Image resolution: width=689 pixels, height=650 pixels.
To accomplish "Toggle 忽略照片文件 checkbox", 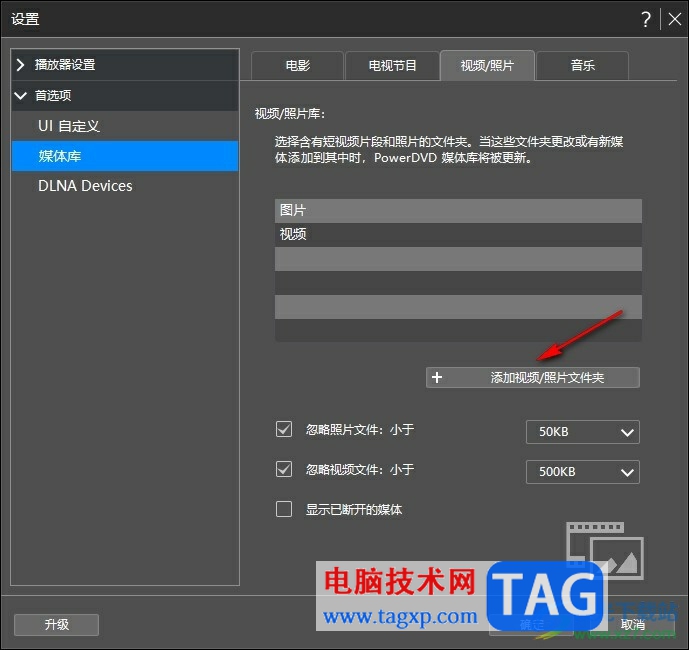I will point(284,429).
